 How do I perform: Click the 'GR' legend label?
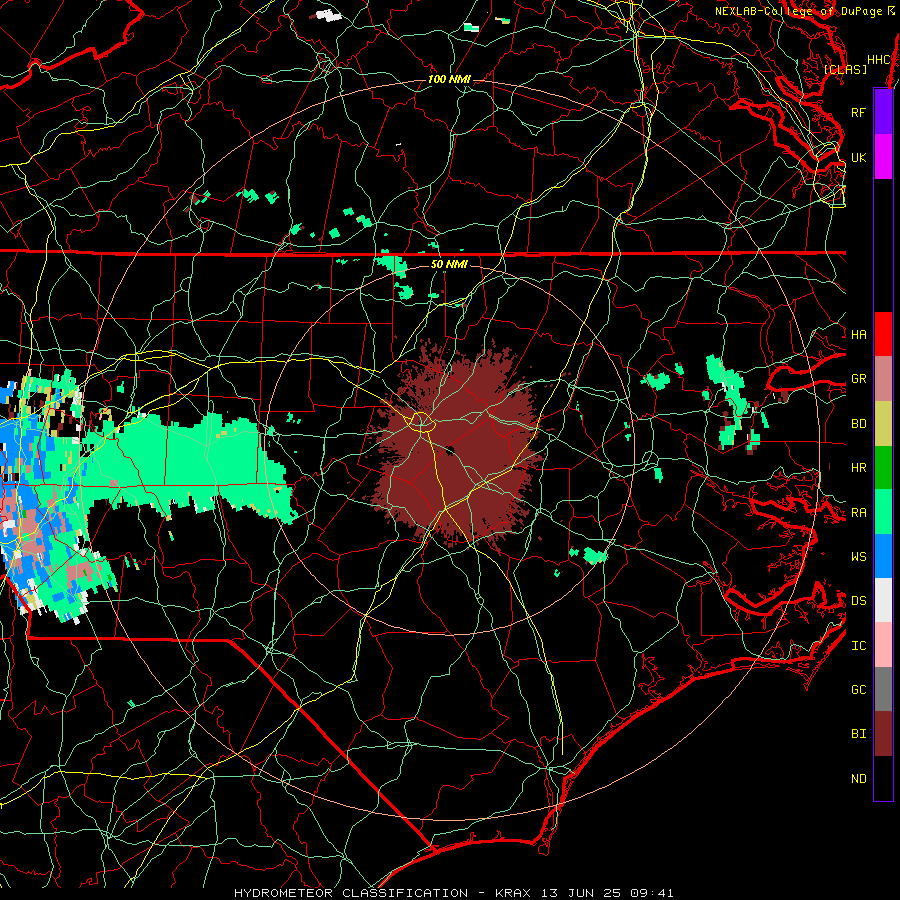858,379
